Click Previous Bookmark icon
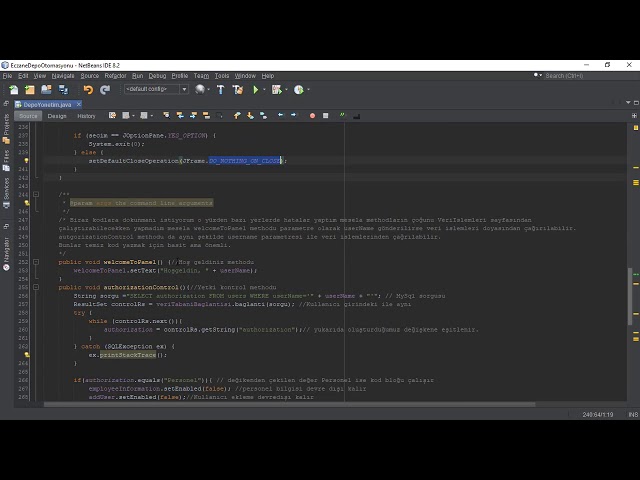 point(237,116)
